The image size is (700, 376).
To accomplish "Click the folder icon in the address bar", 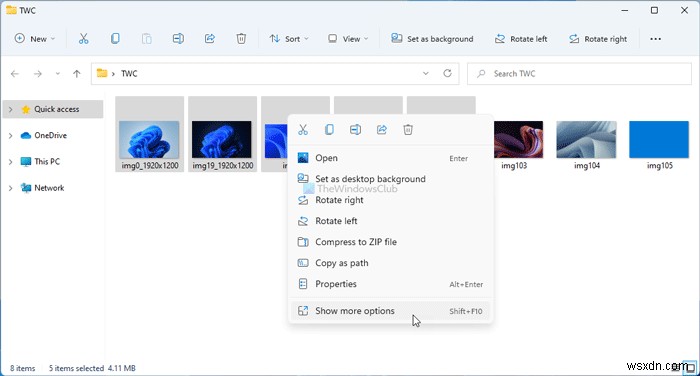I will (x=102, y=73).
